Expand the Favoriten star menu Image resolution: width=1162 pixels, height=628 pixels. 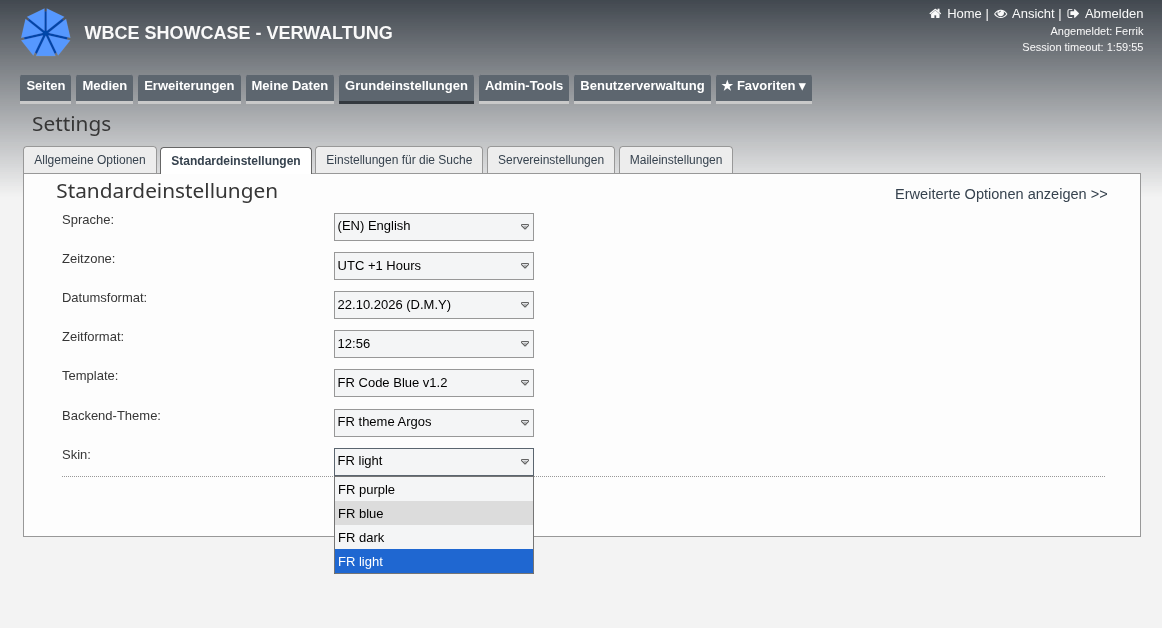764,87
